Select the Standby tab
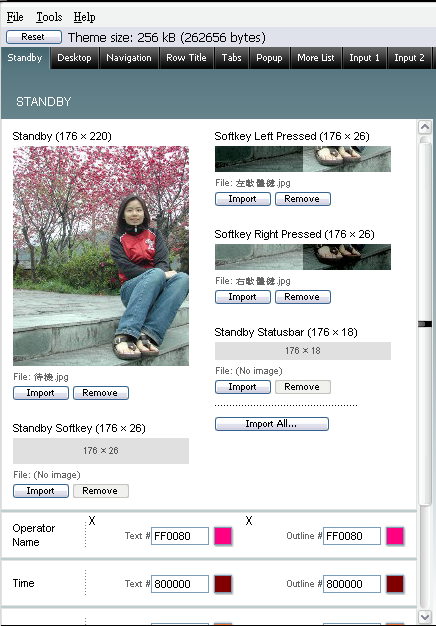The height and width of the screenshot is (626, 436). pos(25,58)
